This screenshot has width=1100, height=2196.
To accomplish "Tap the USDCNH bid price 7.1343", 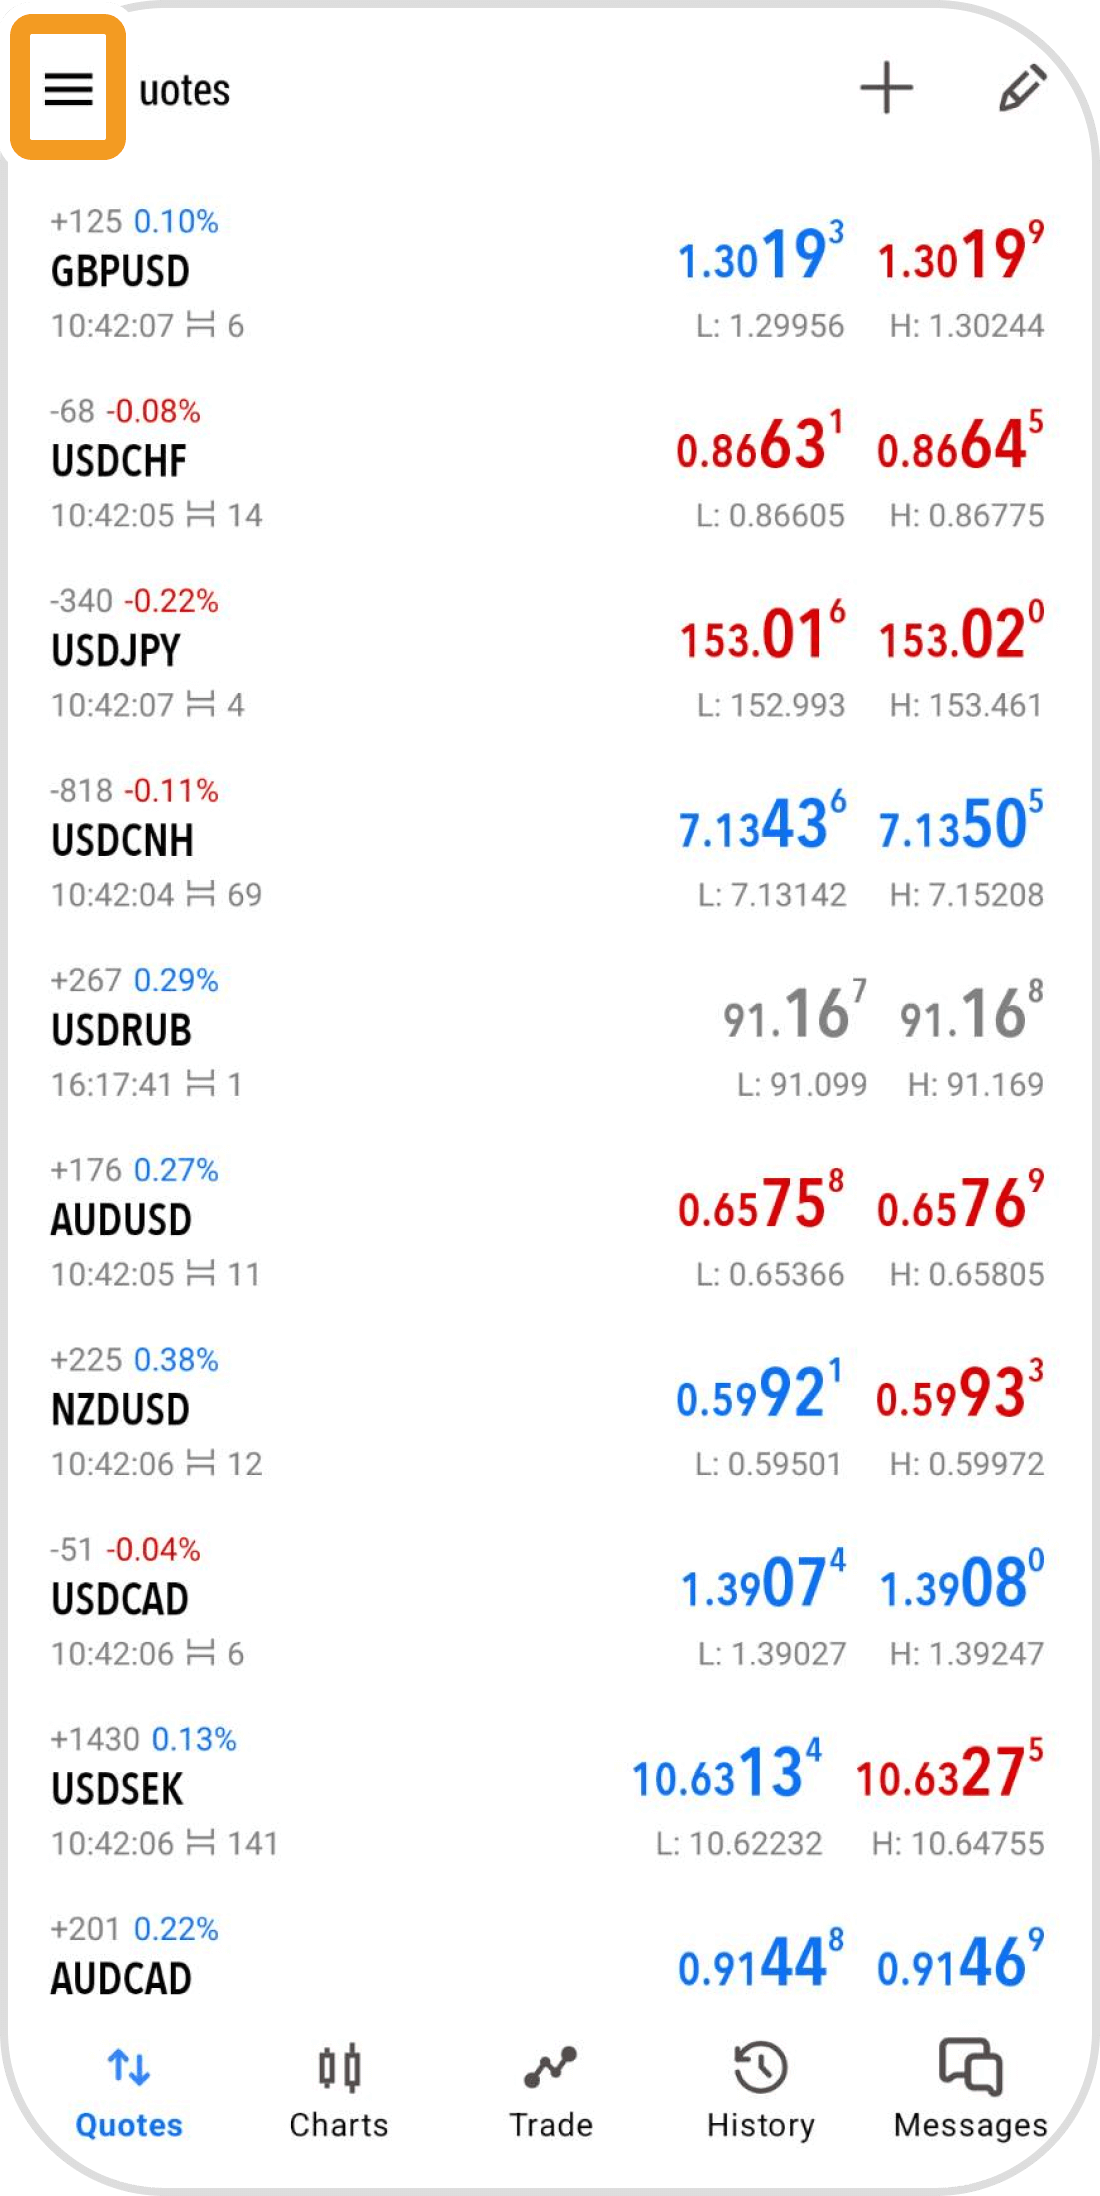I will (761, 826).
